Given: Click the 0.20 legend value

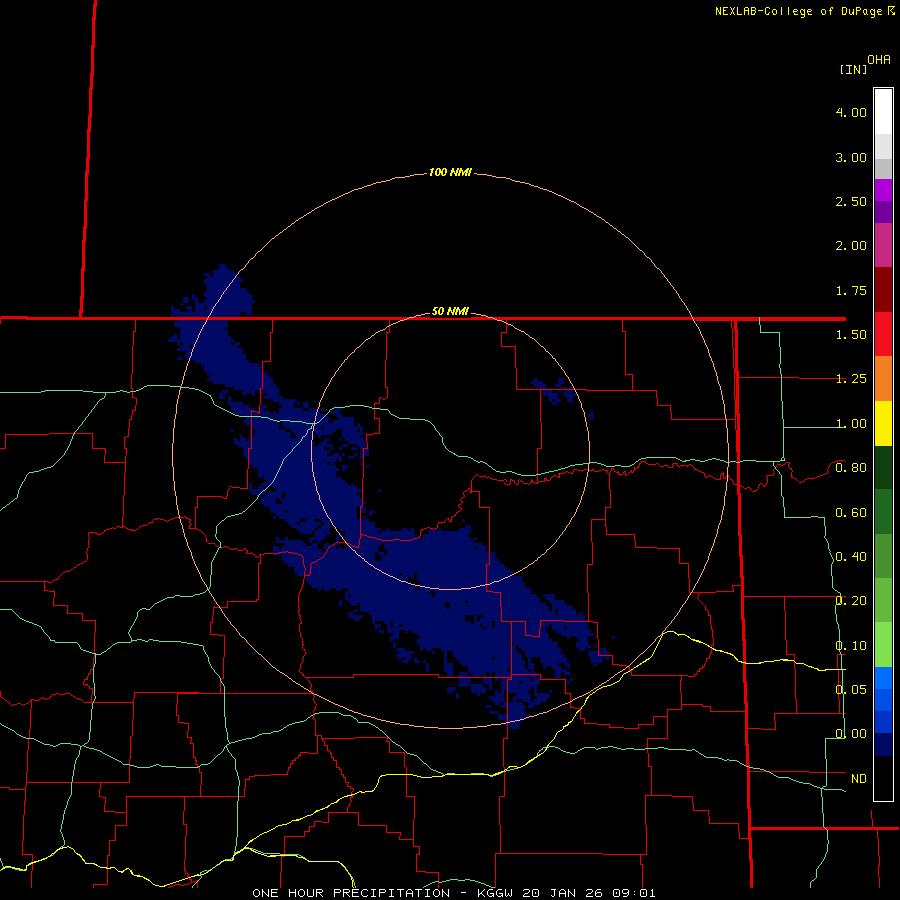Looking at the screenshot, I should pyautogui.click(x=851, y=601).
